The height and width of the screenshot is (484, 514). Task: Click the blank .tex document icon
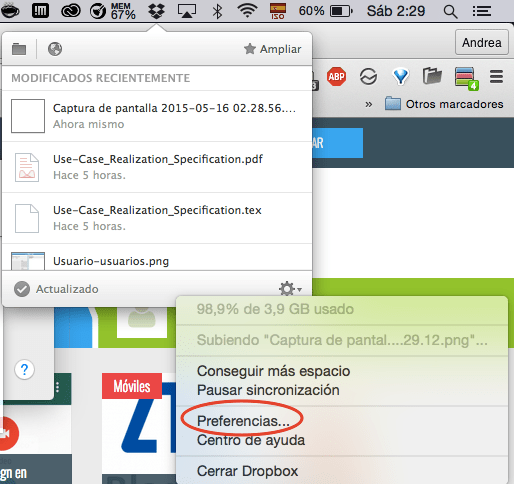pyautogui.click(x=27, y=218)
